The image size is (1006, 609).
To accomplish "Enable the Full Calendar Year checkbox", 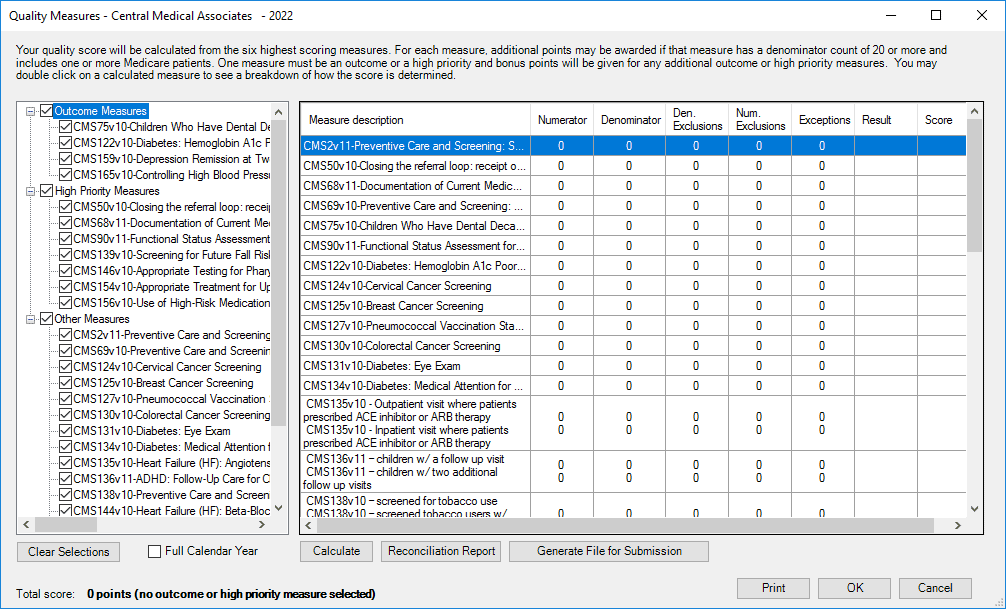I will 155,551.
